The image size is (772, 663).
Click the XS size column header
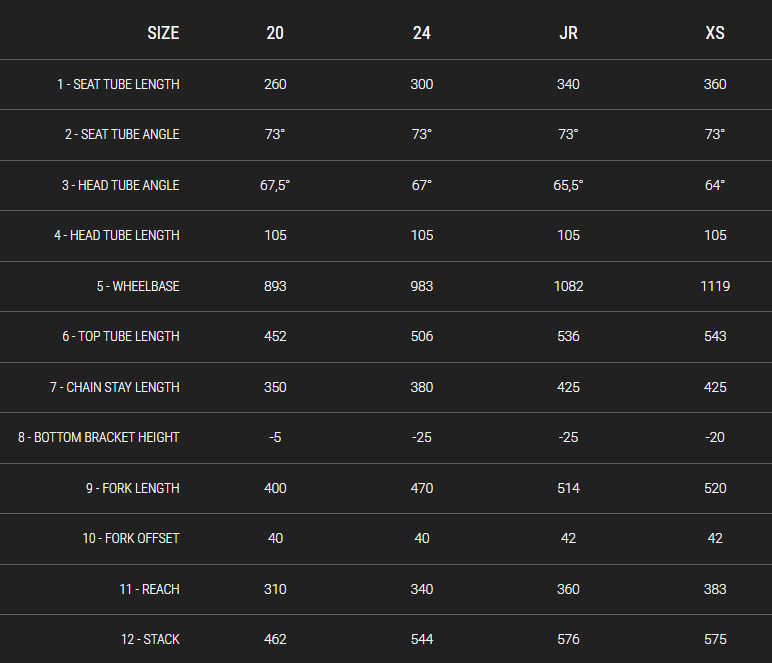[x=715, y=33]
